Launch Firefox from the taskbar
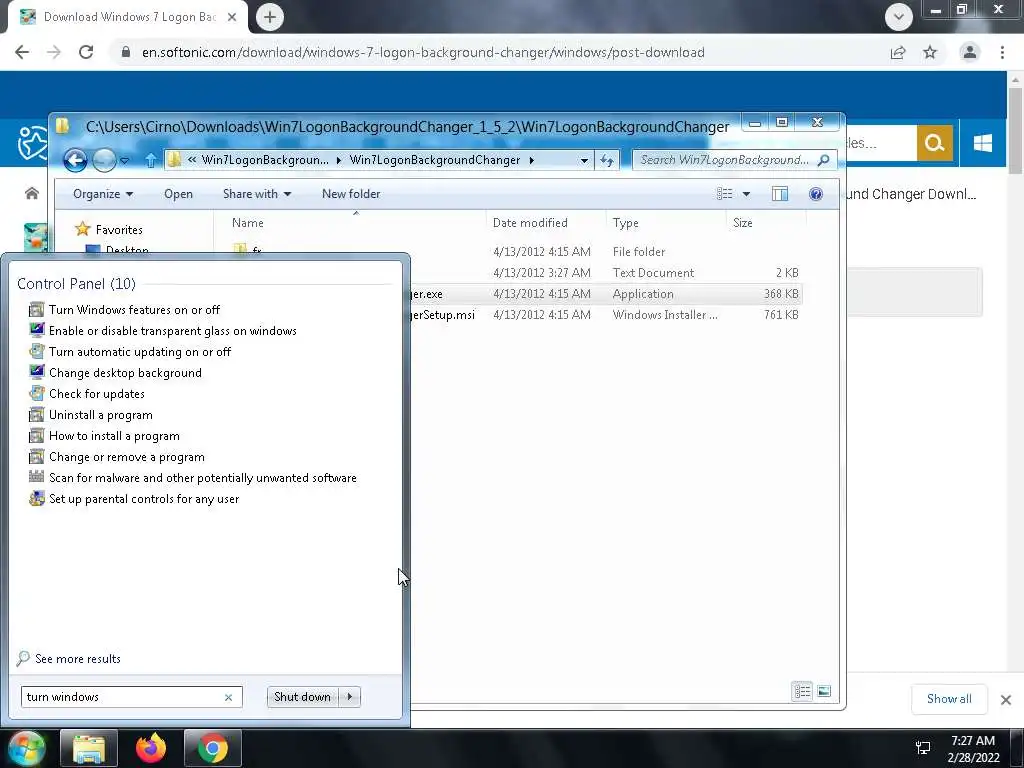 pyautogui.click(x=151, y=748)
